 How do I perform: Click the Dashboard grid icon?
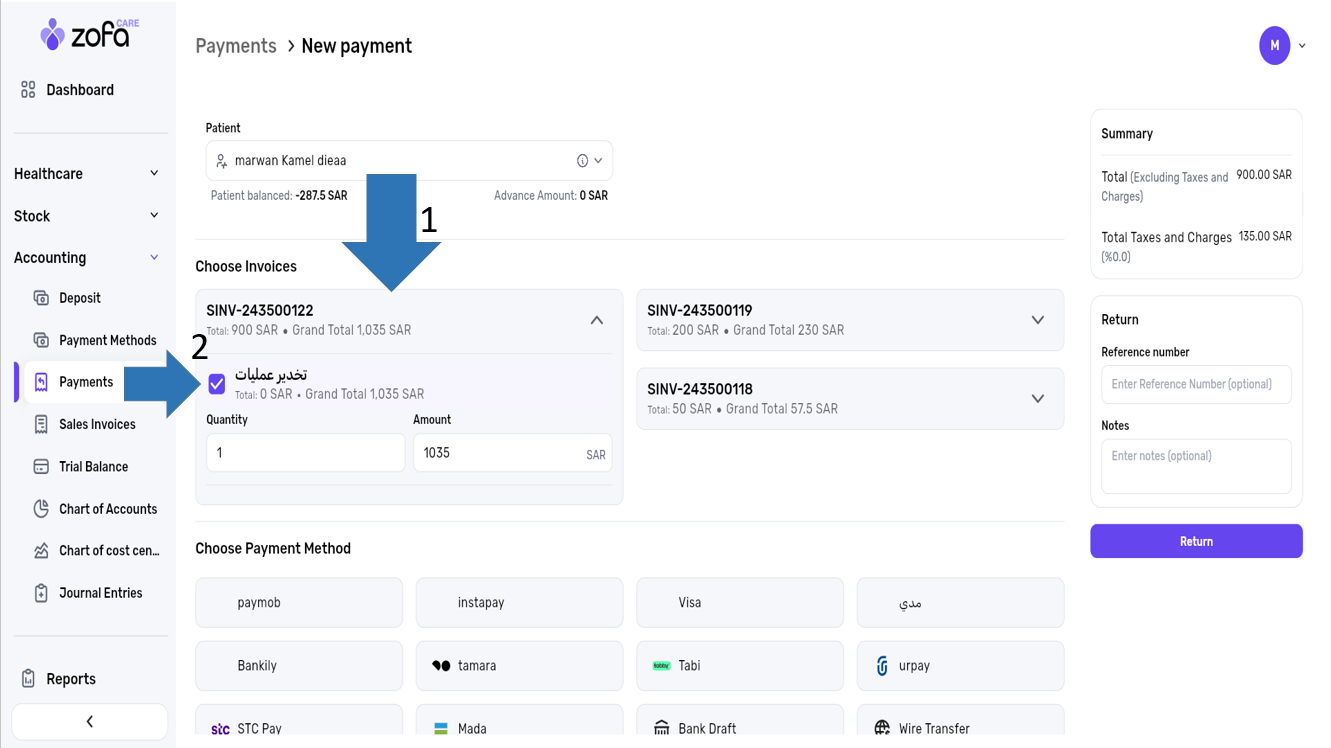tap(28, 90)
